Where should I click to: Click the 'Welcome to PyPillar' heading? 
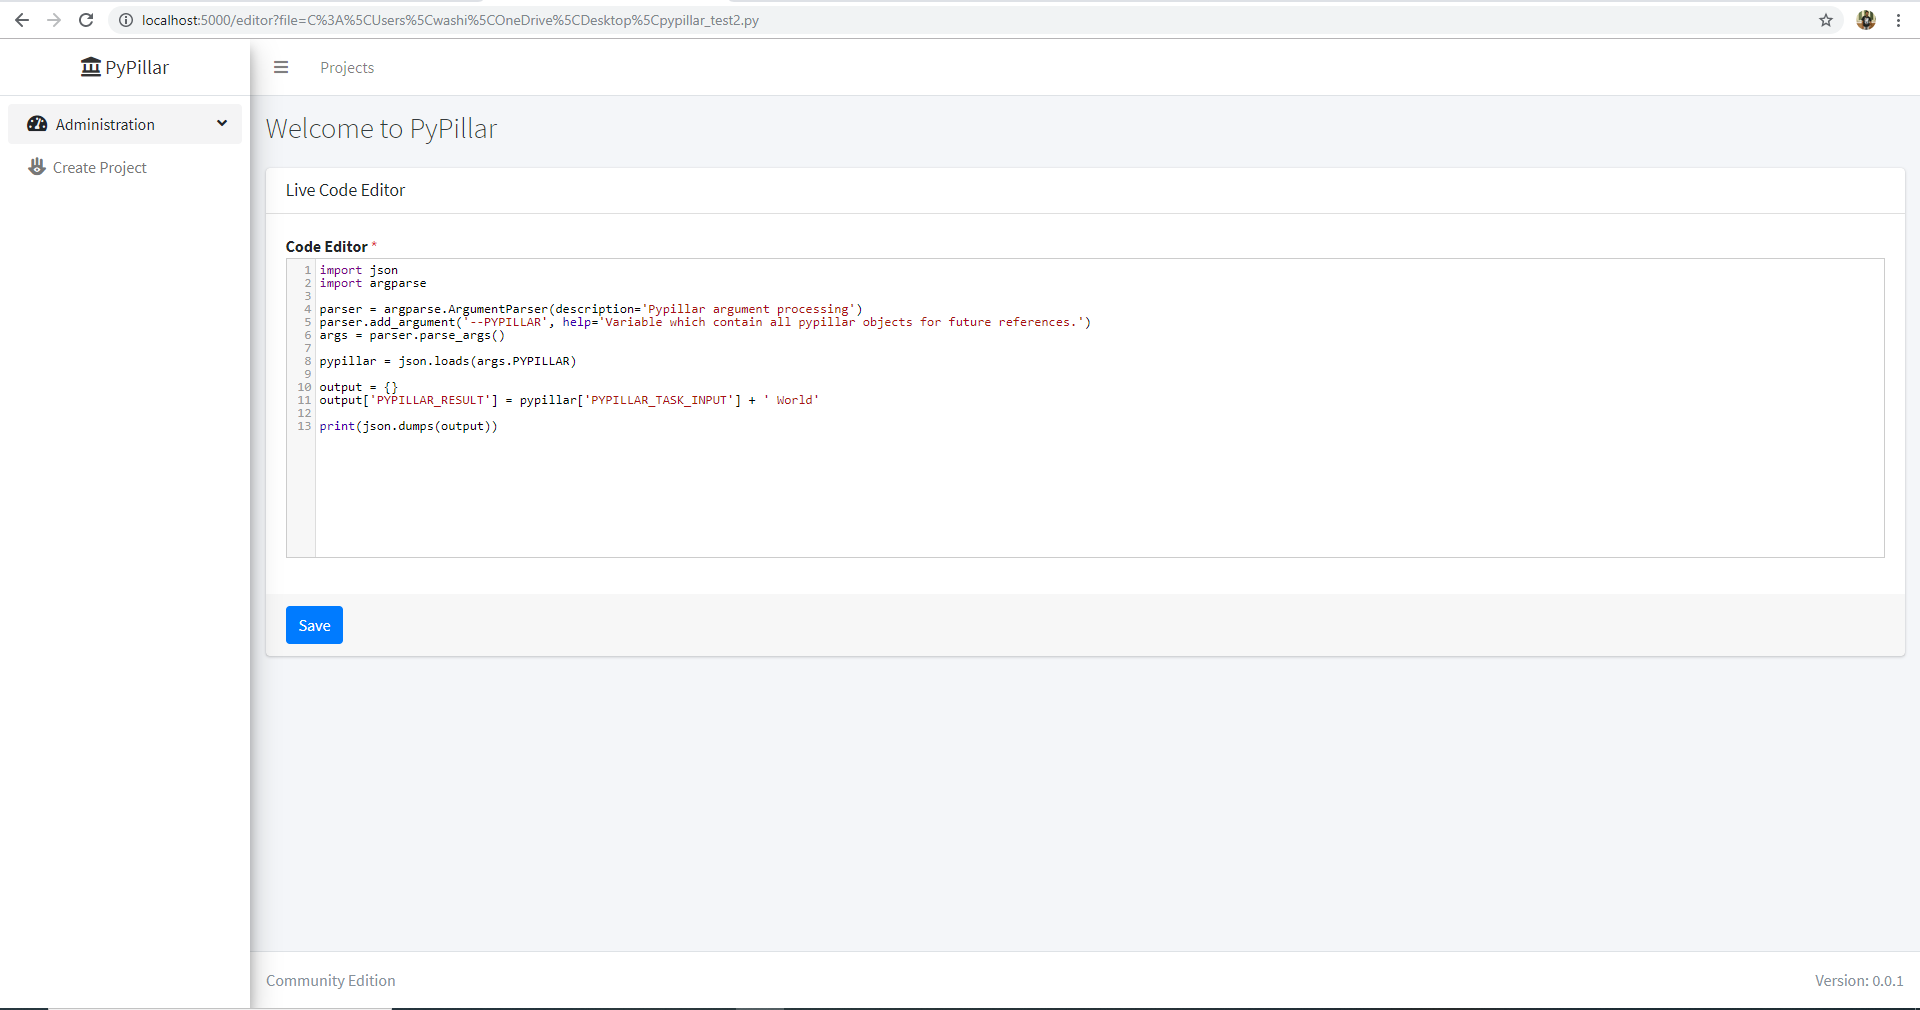click(x=381, y=129)
